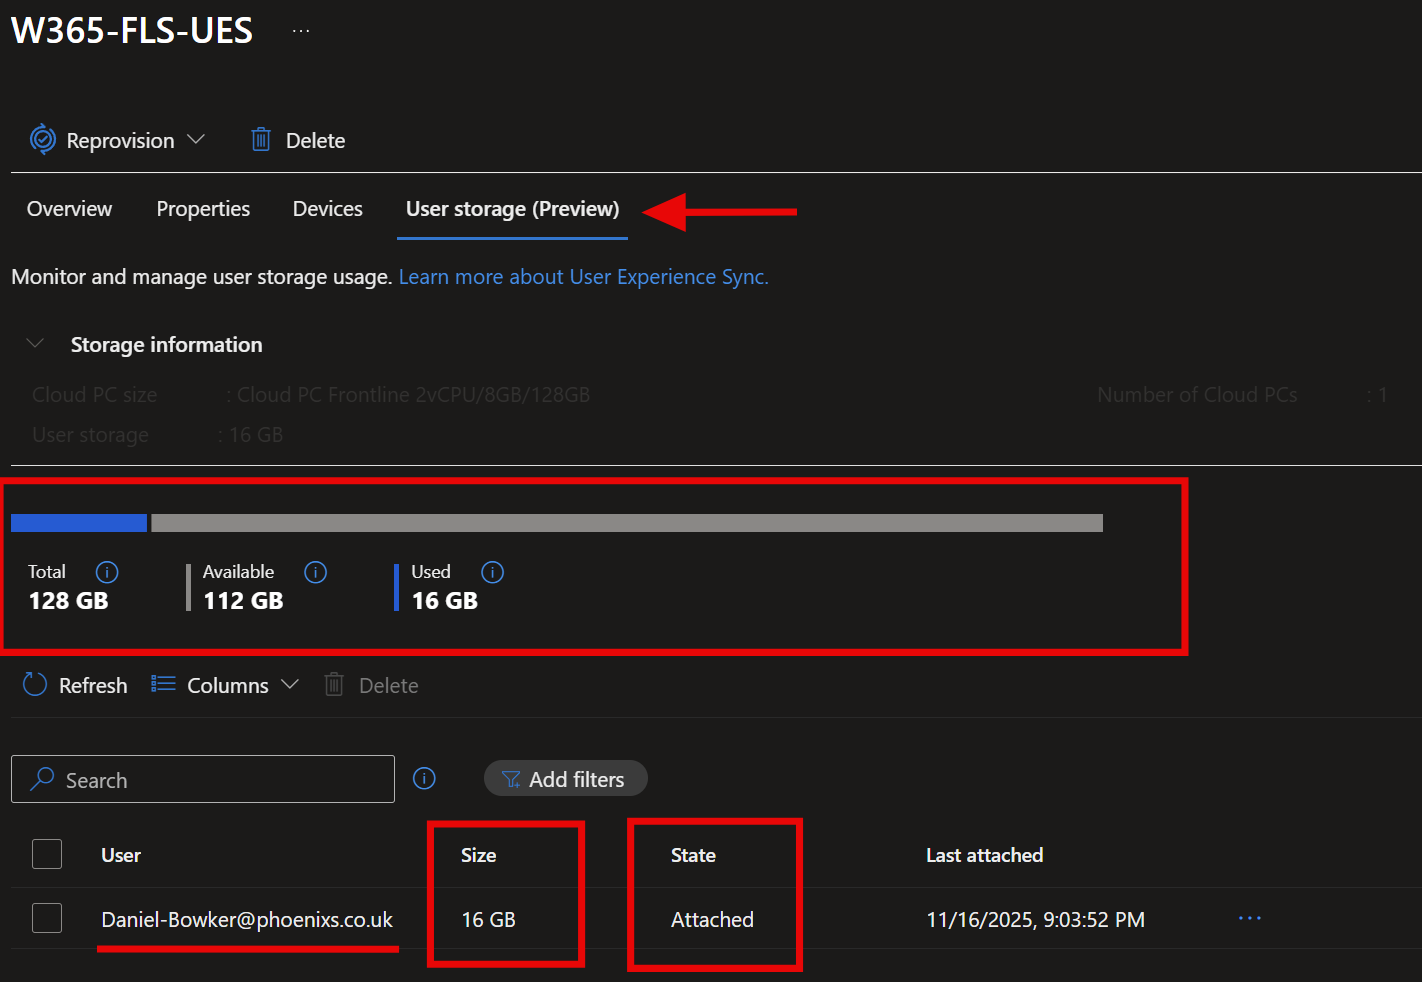Viewport: 1422px width, 982px height.
Task: Click the Reprovision circular arrow icon
Action: tap(42, 140)
